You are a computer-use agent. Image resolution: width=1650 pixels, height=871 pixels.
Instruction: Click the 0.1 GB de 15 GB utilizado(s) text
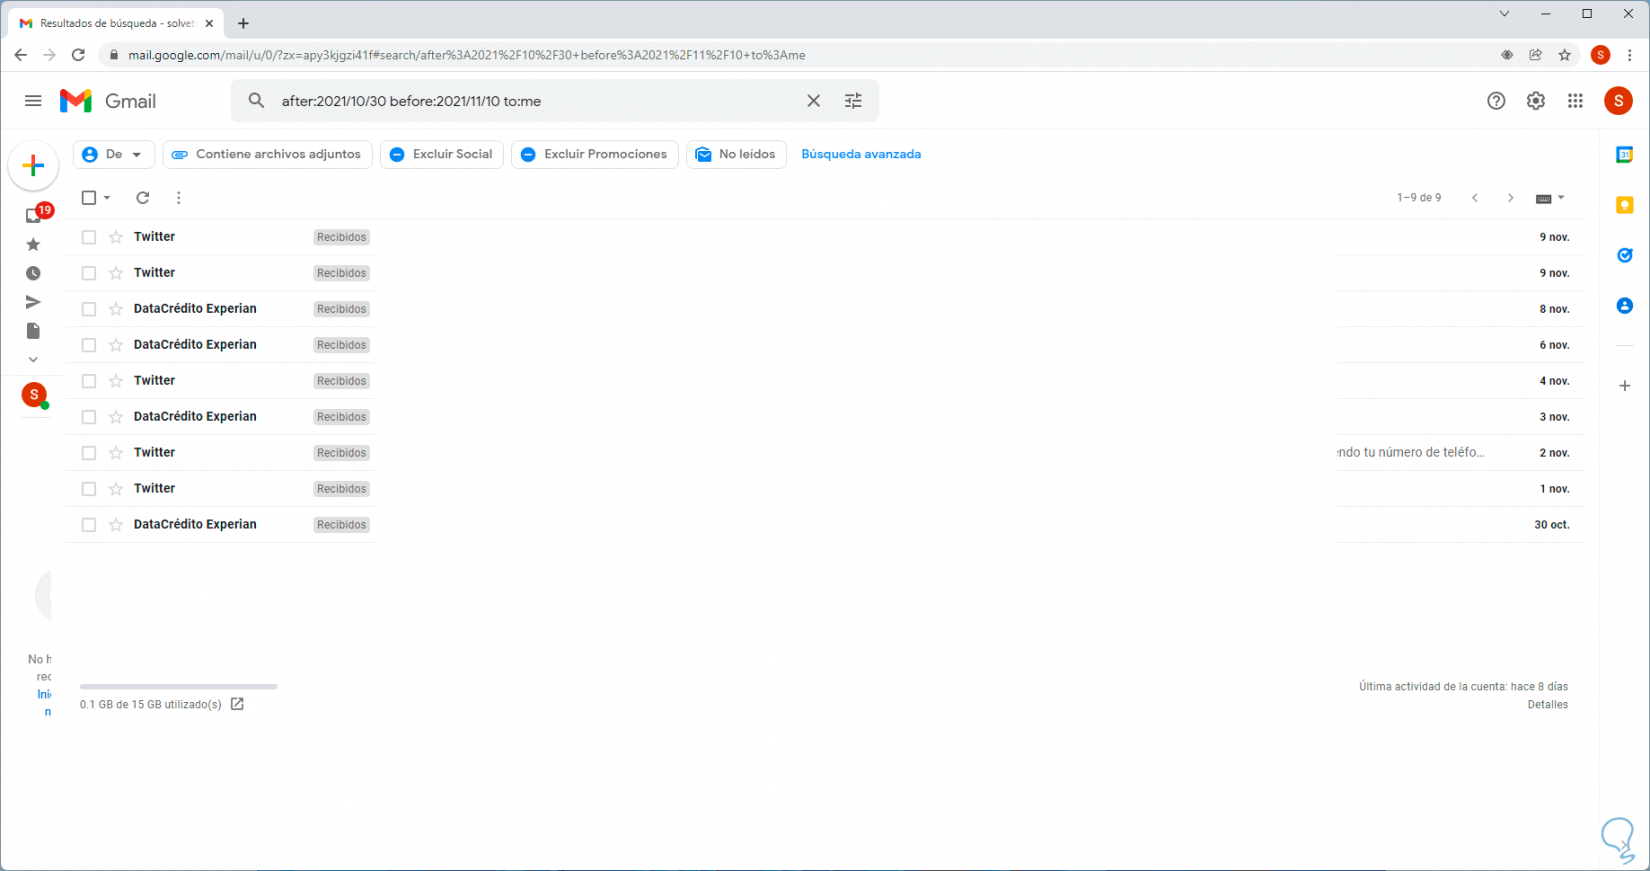point(151,705)
